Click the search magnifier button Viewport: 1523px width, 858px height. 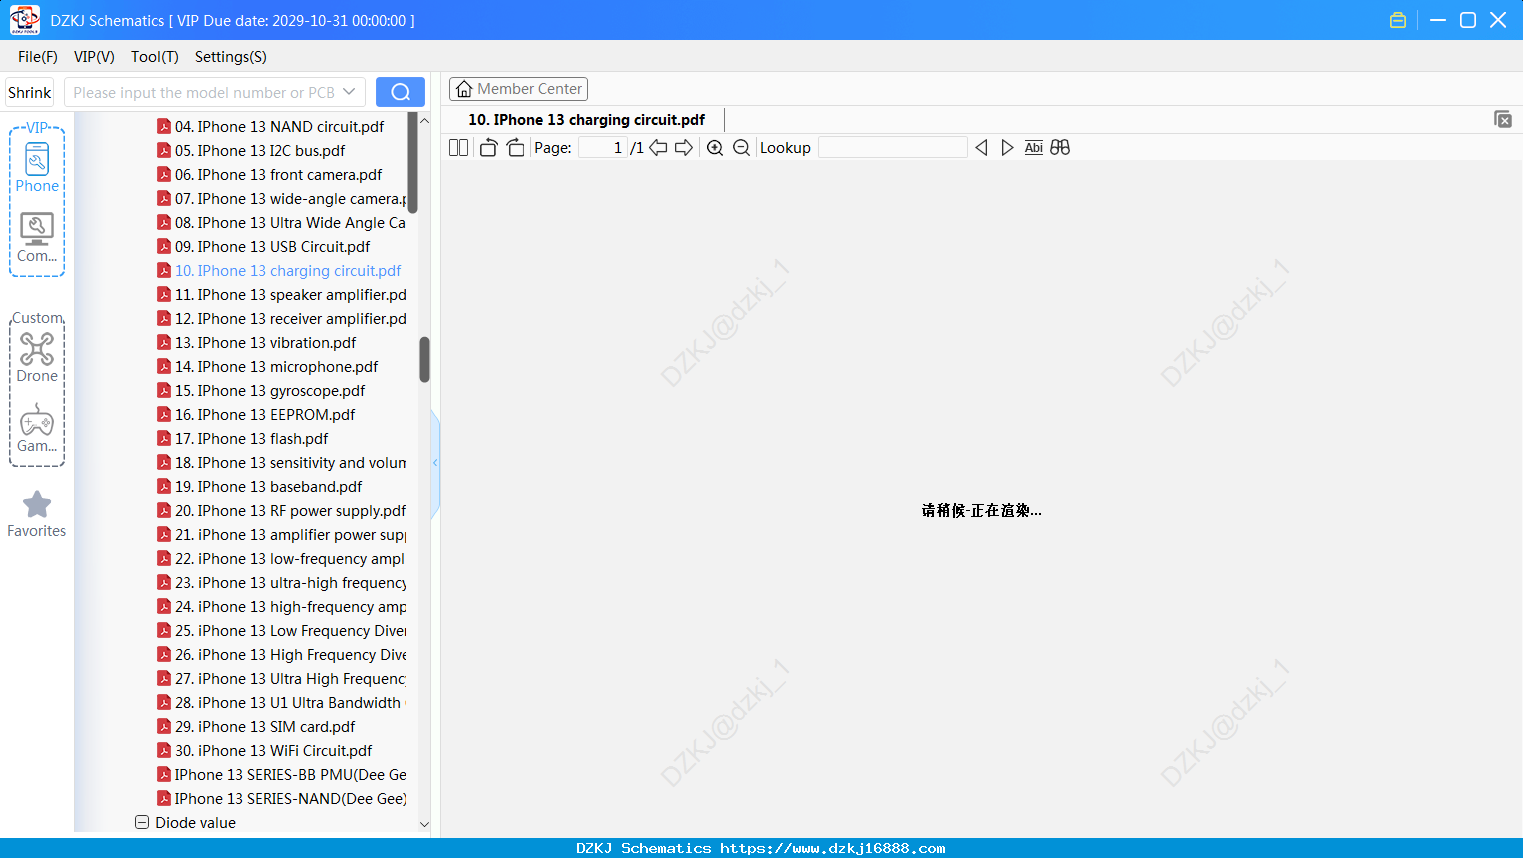click(x=400, y=92)
